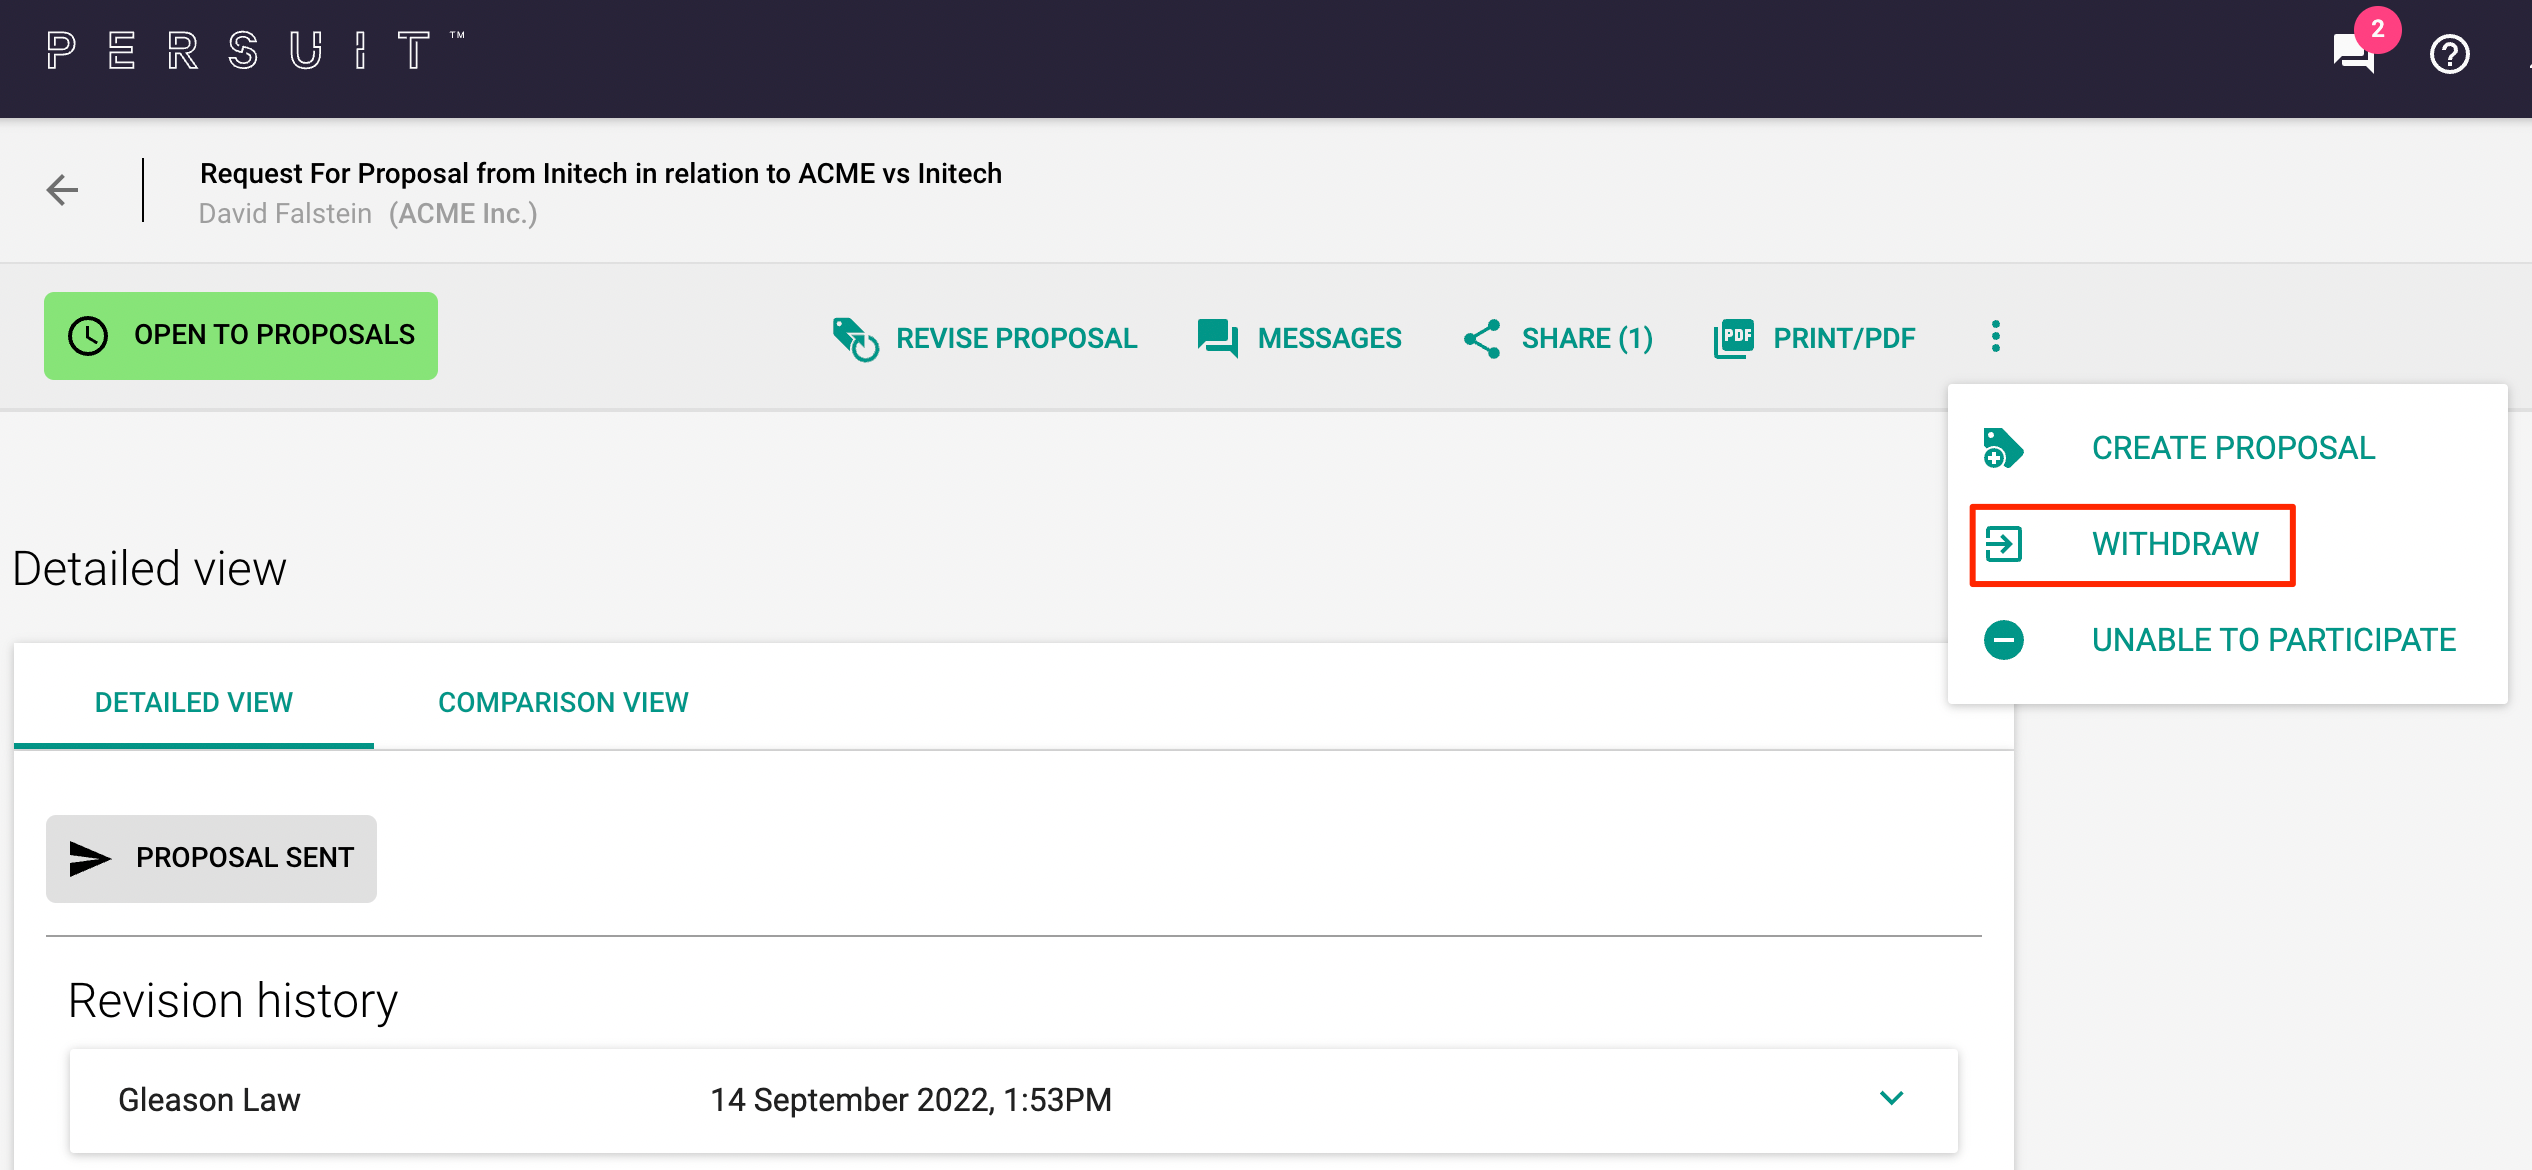Select Create Proposal from the menu

click(2228, 448)
